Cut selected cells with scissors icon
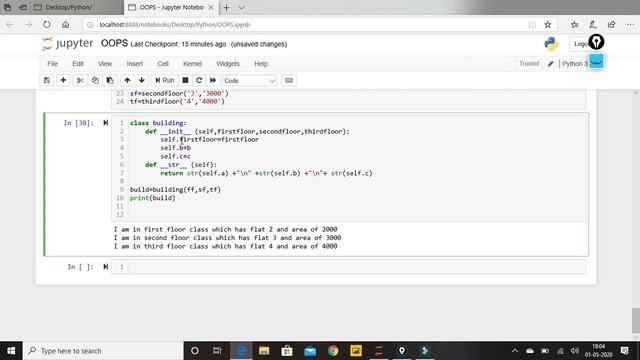 click(x=80, y=80)
